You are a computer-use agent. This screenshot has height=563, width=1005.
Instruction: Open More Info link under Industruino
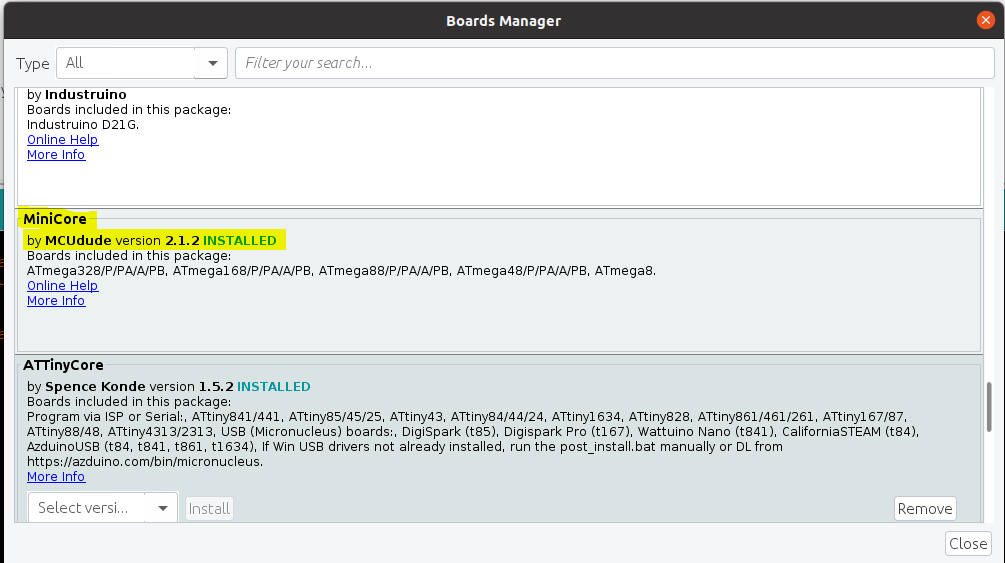click(x=56, y=155)
